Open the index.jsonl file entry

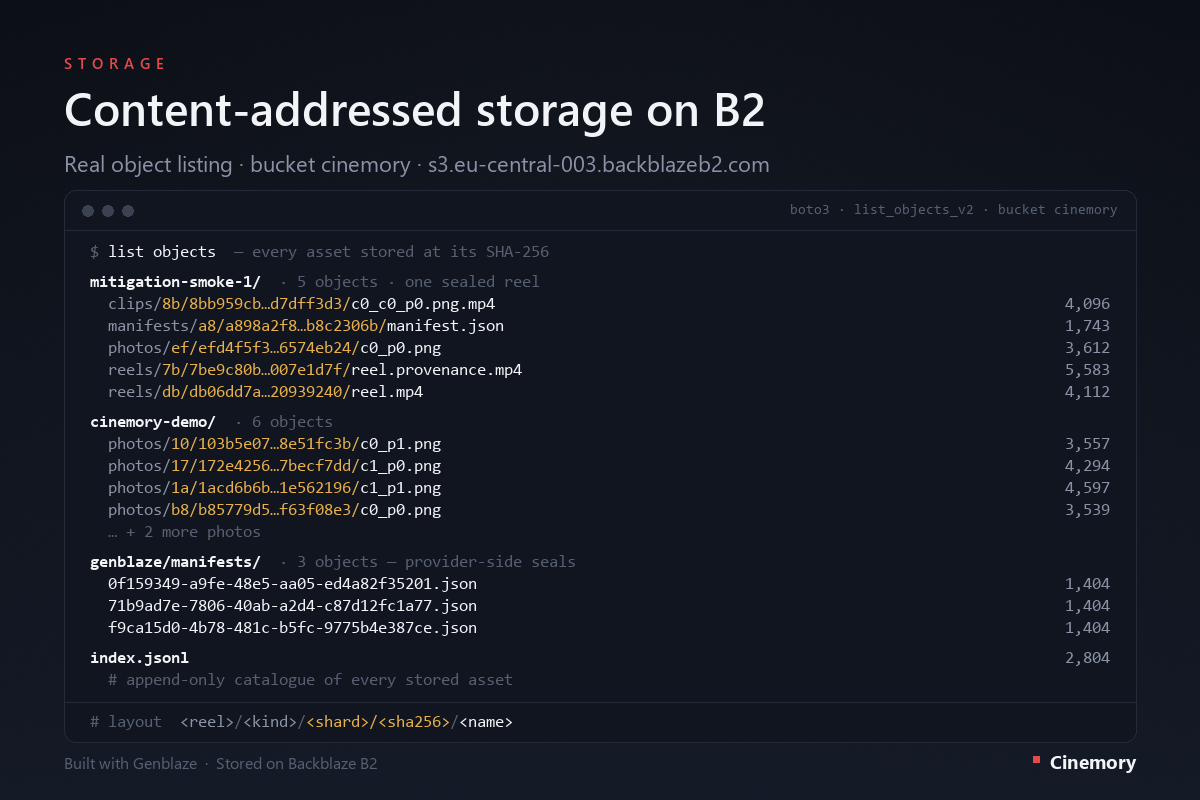coord(139,658)
